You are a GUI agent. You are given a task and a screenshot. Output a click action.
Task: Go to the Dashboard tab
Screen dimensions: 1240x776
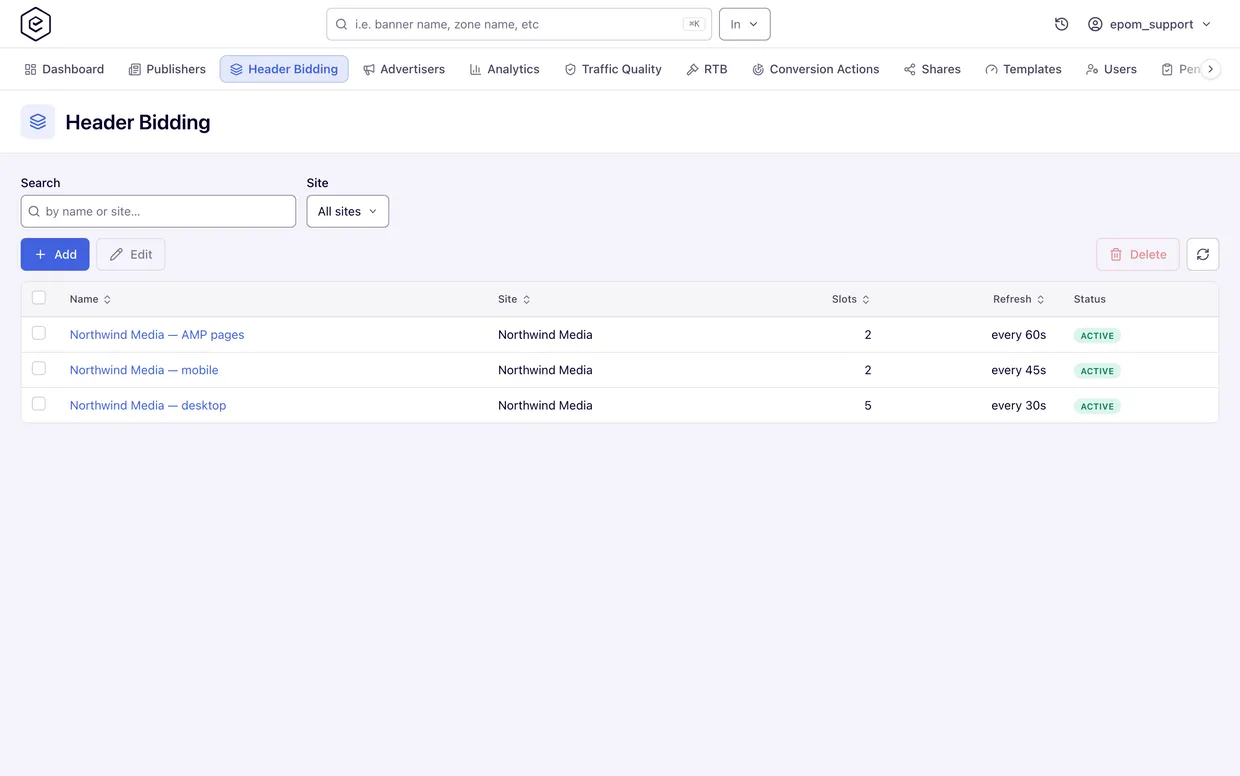64,69
